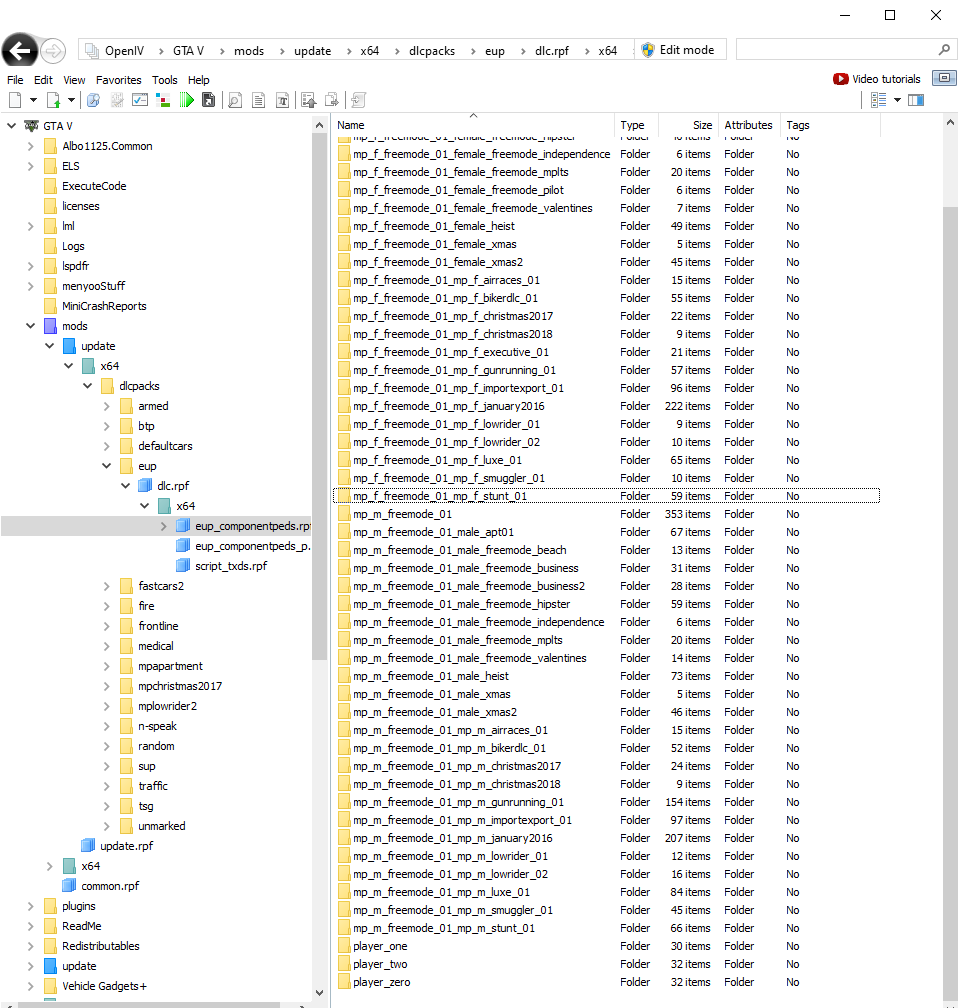
Task: Expand the armed folder node
Action: click(107, 406)
